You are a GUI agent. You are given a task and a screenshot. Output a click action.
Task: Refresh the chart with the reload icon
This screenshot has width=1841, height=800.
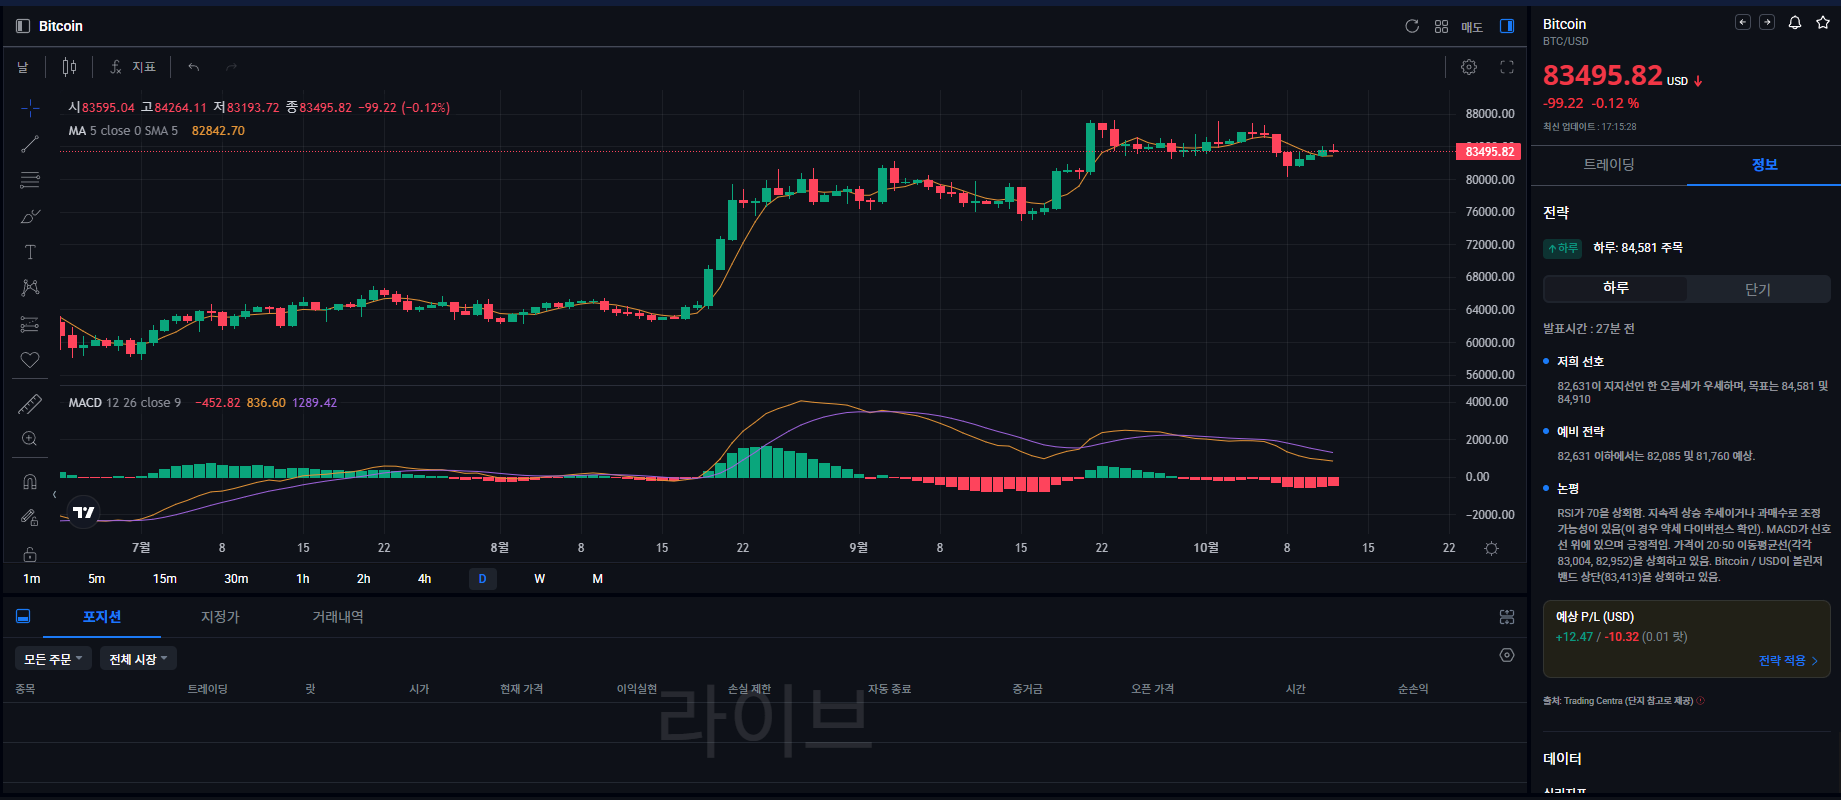1412,26
